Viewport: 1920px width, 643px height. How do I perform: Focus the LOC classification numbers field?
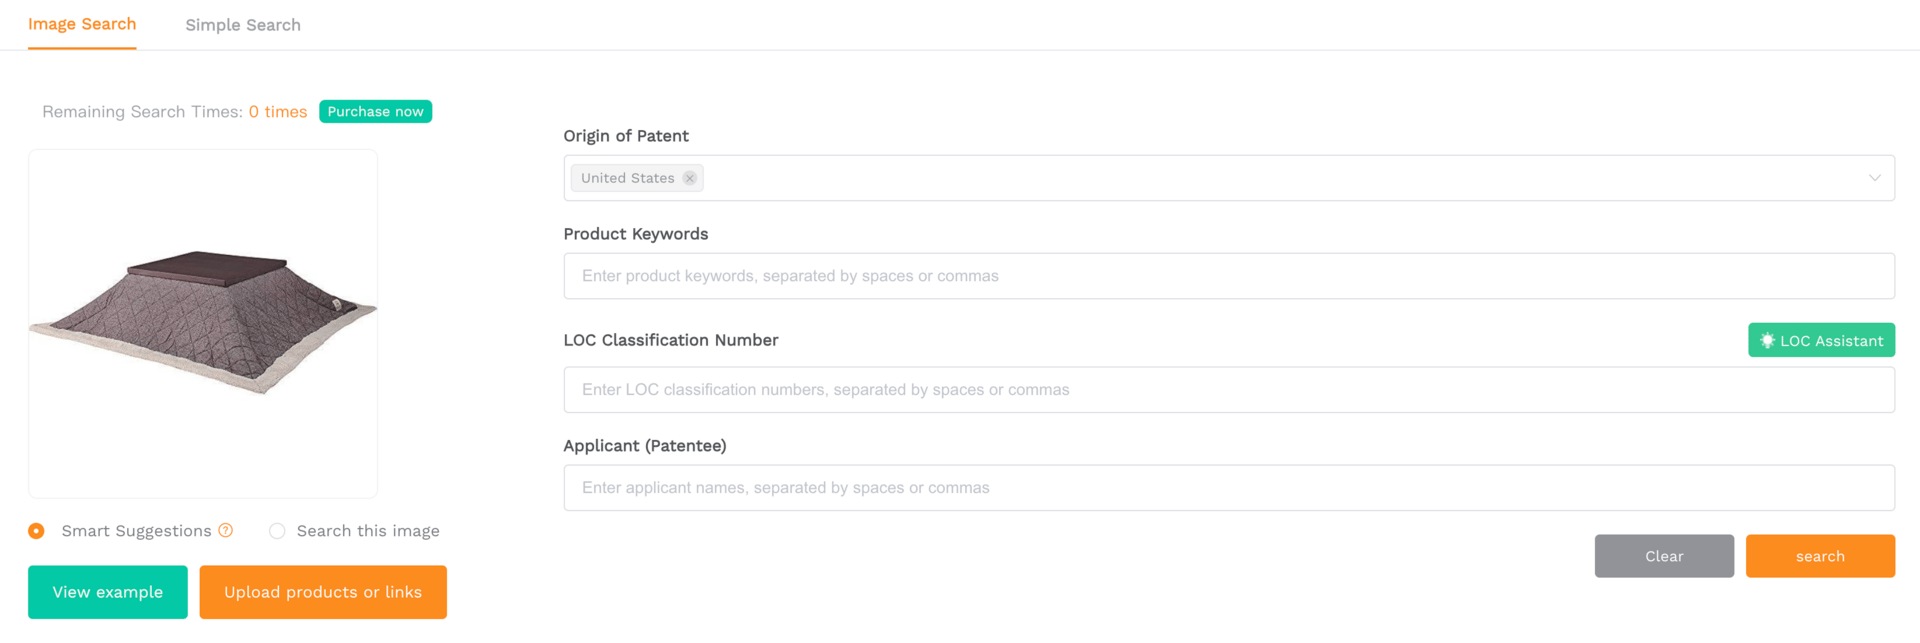click(1229, 390)
